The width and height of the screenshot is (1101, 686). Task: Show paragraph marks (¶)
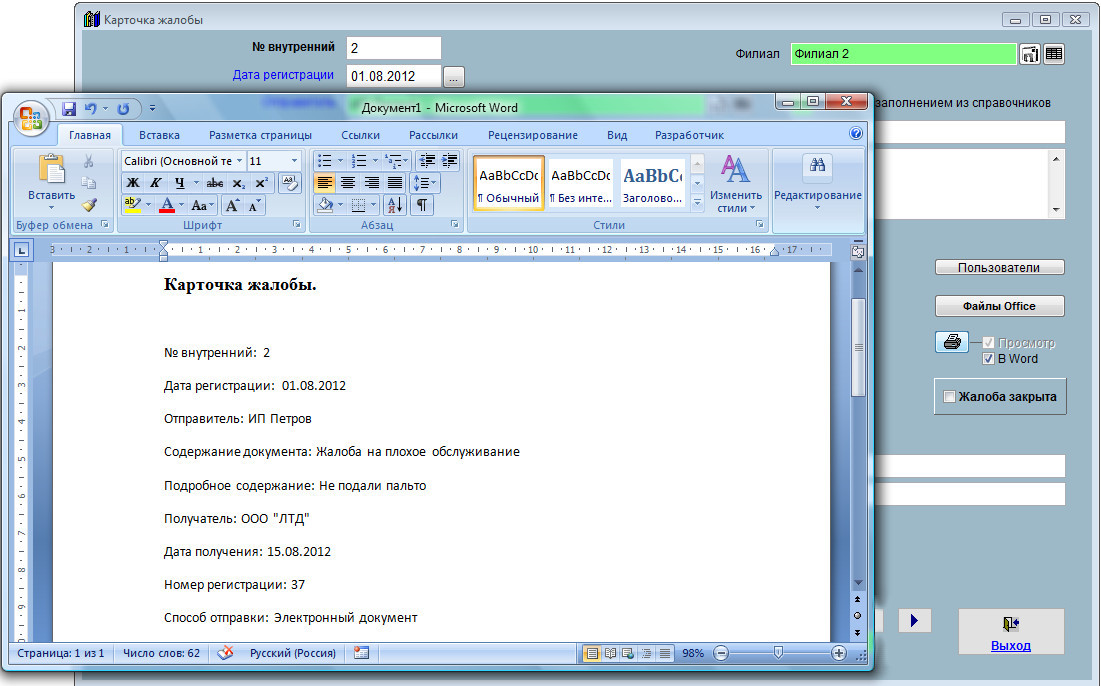tap(421, 205)
